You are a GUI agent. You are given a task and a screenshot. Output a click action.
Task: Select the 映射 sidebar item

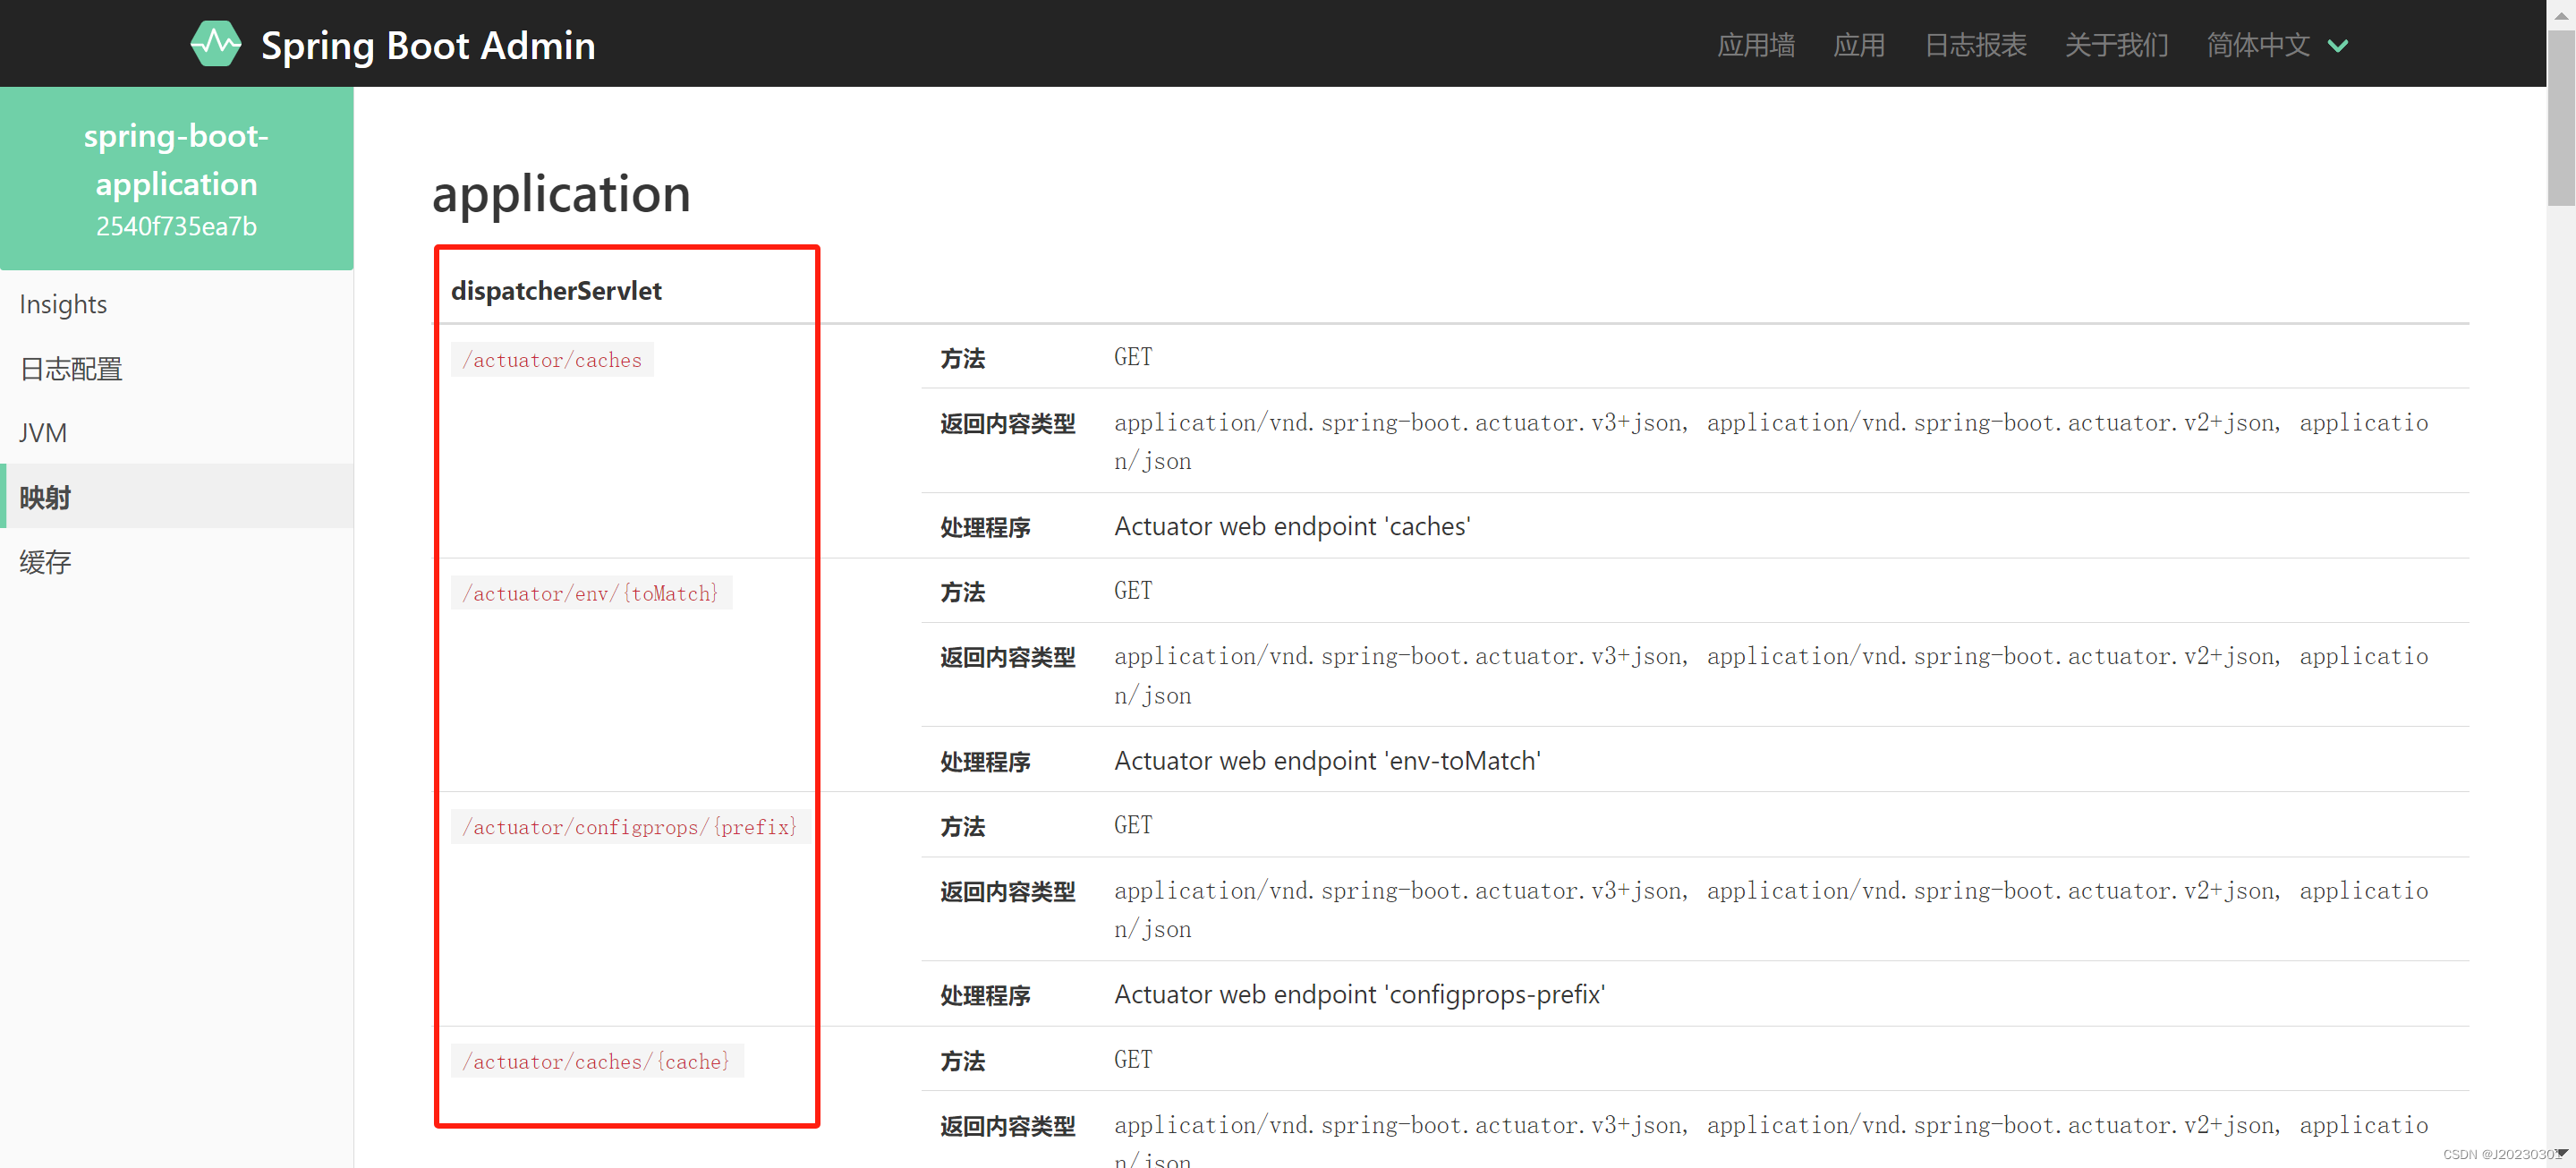click(45, 497)
